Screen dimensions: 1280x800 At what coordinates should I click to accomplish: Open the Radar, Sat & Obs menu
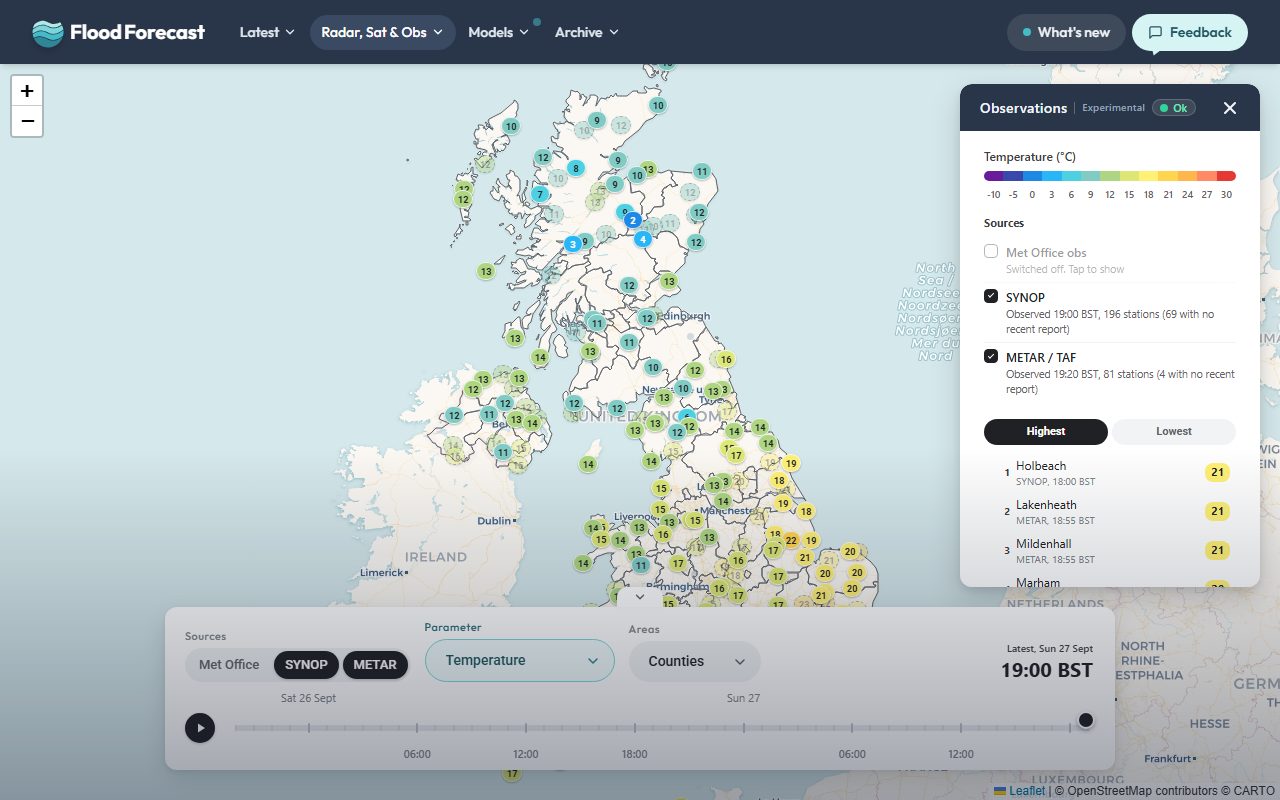pos(383,32)
